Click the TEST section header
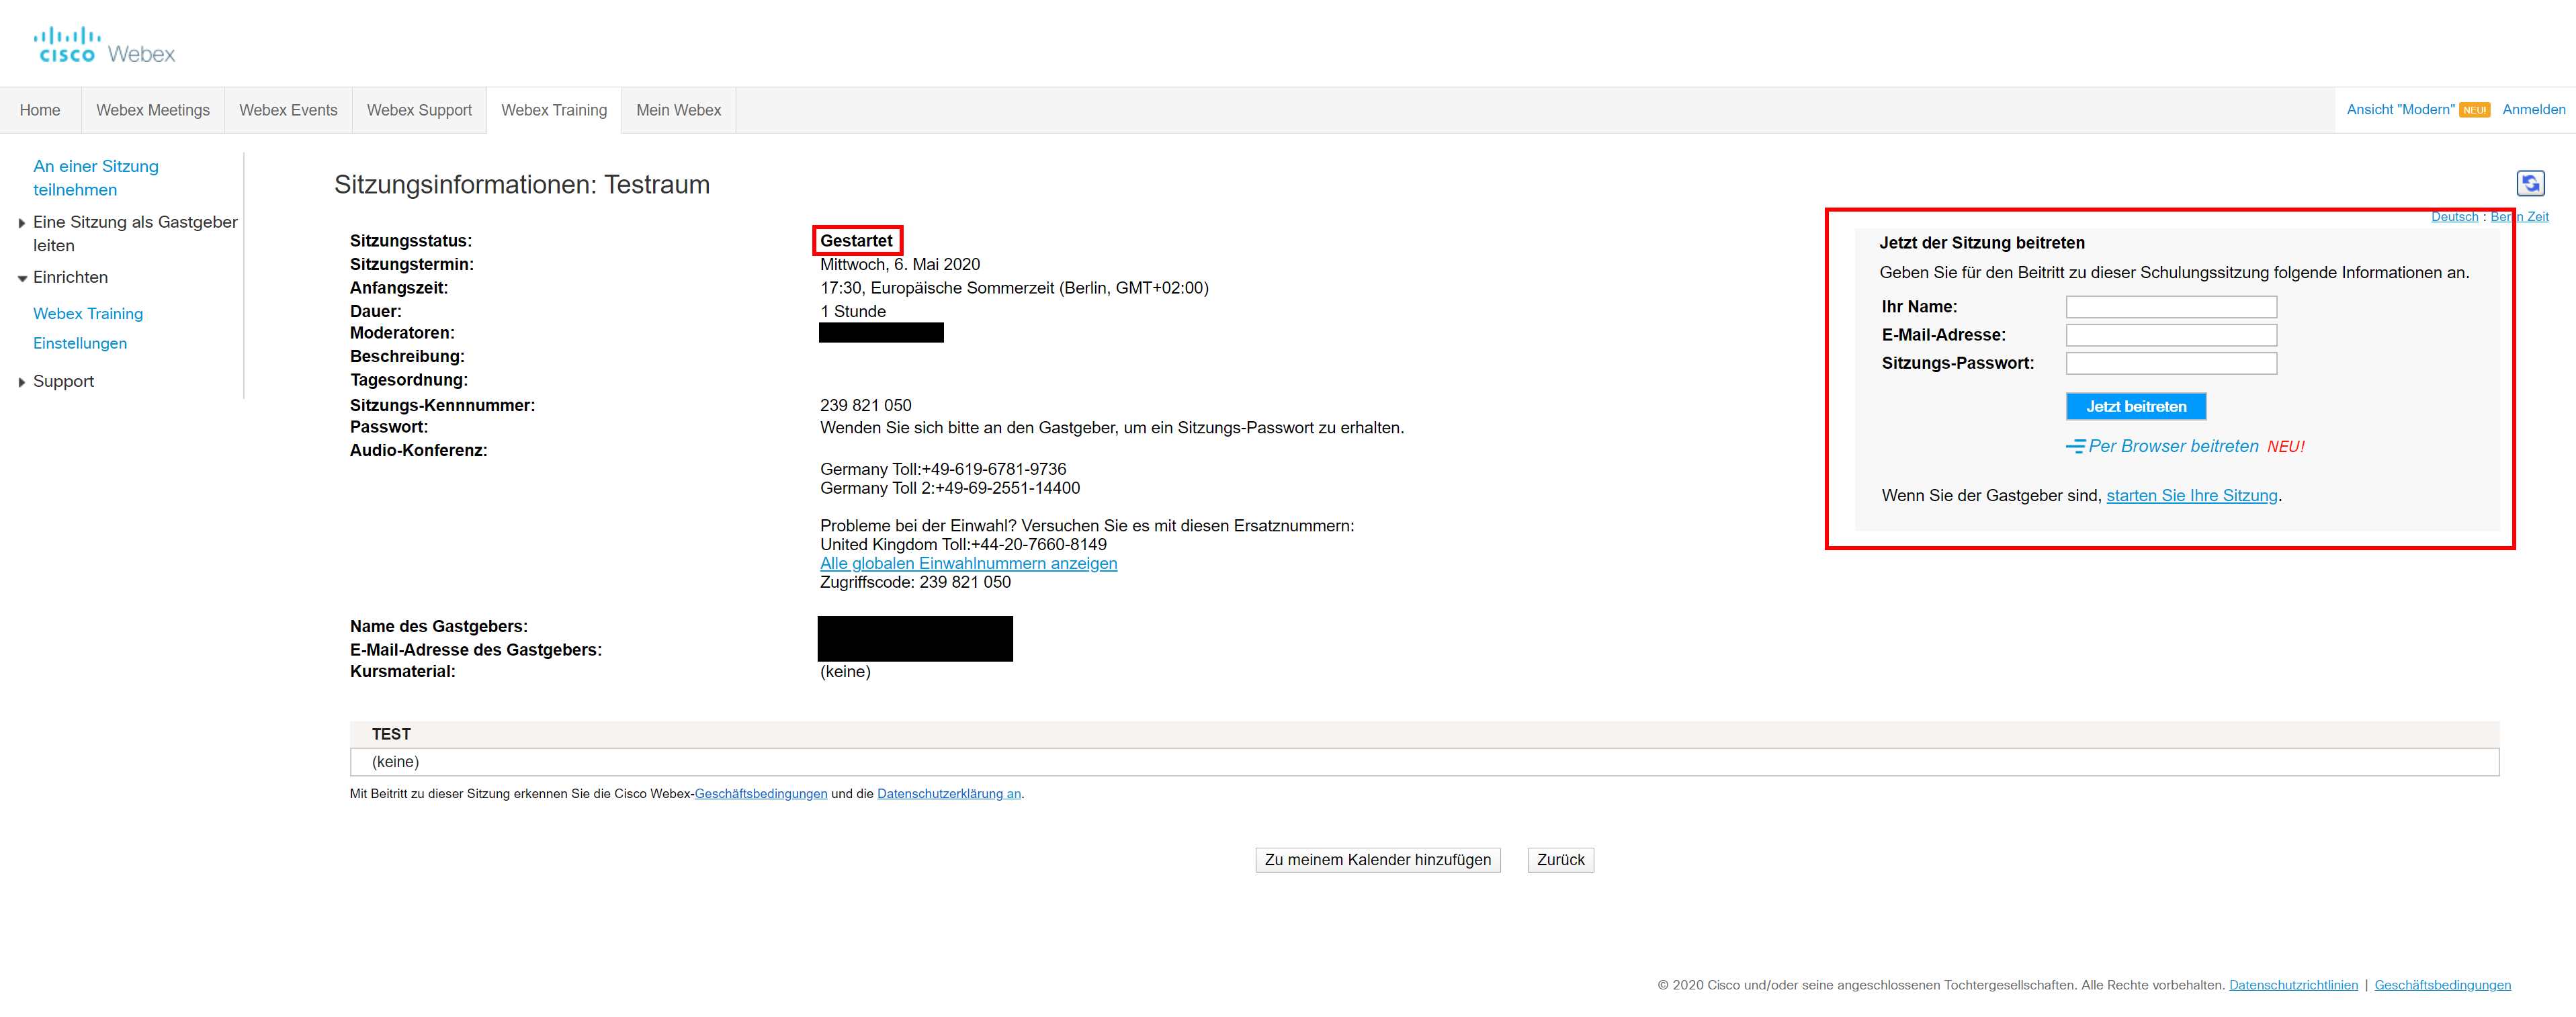Image resolution: width=2576 pixels, height=1017 pixels. point(1424,734)
